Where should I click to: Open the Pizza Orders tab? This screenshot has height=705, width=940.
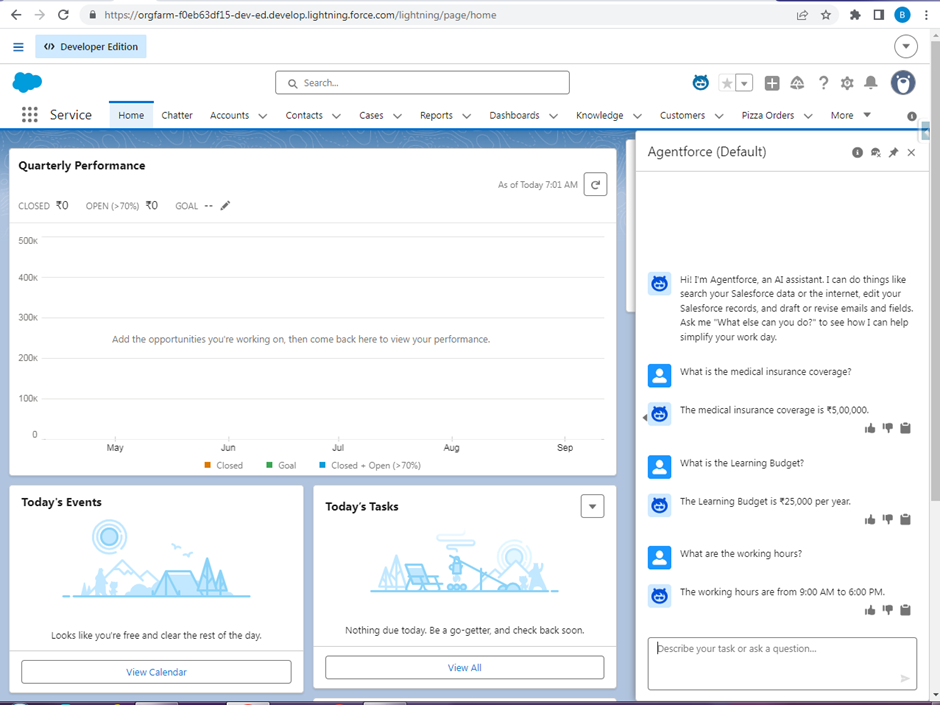(767, 115)
